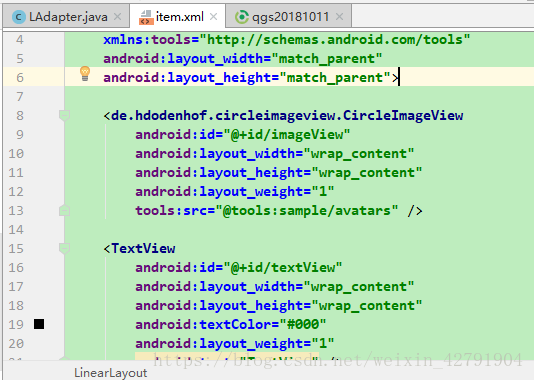Open the qgs20181011 tab

(289, 16)
